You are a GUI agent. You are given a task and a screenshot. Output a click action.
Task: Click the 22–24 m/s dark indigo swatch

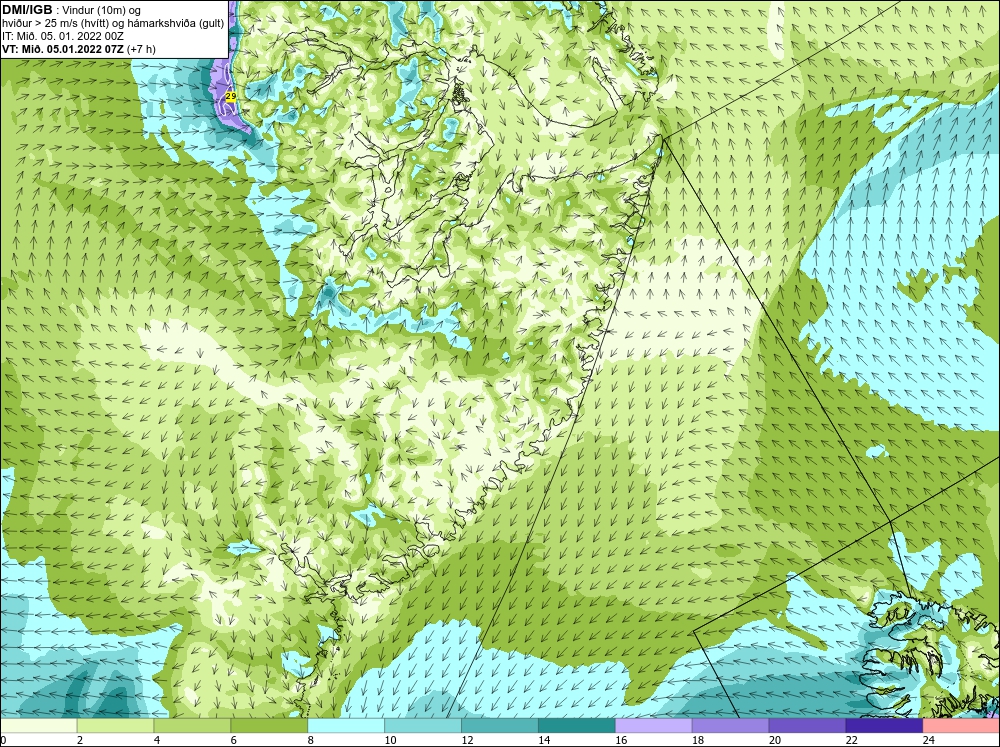coord(884,726)
